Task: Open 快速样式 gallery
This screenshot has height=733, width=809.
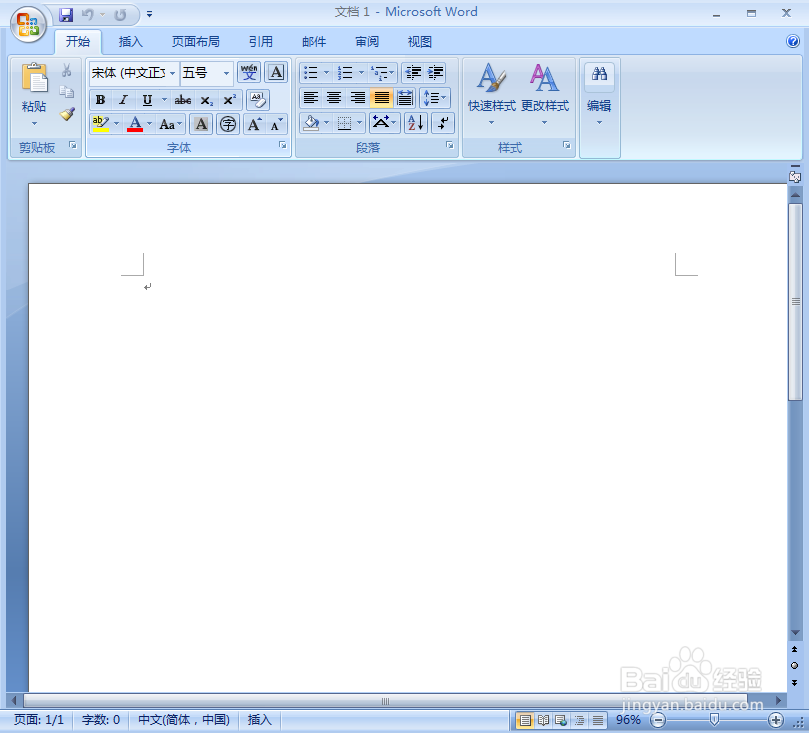Action: coord(491,94)
